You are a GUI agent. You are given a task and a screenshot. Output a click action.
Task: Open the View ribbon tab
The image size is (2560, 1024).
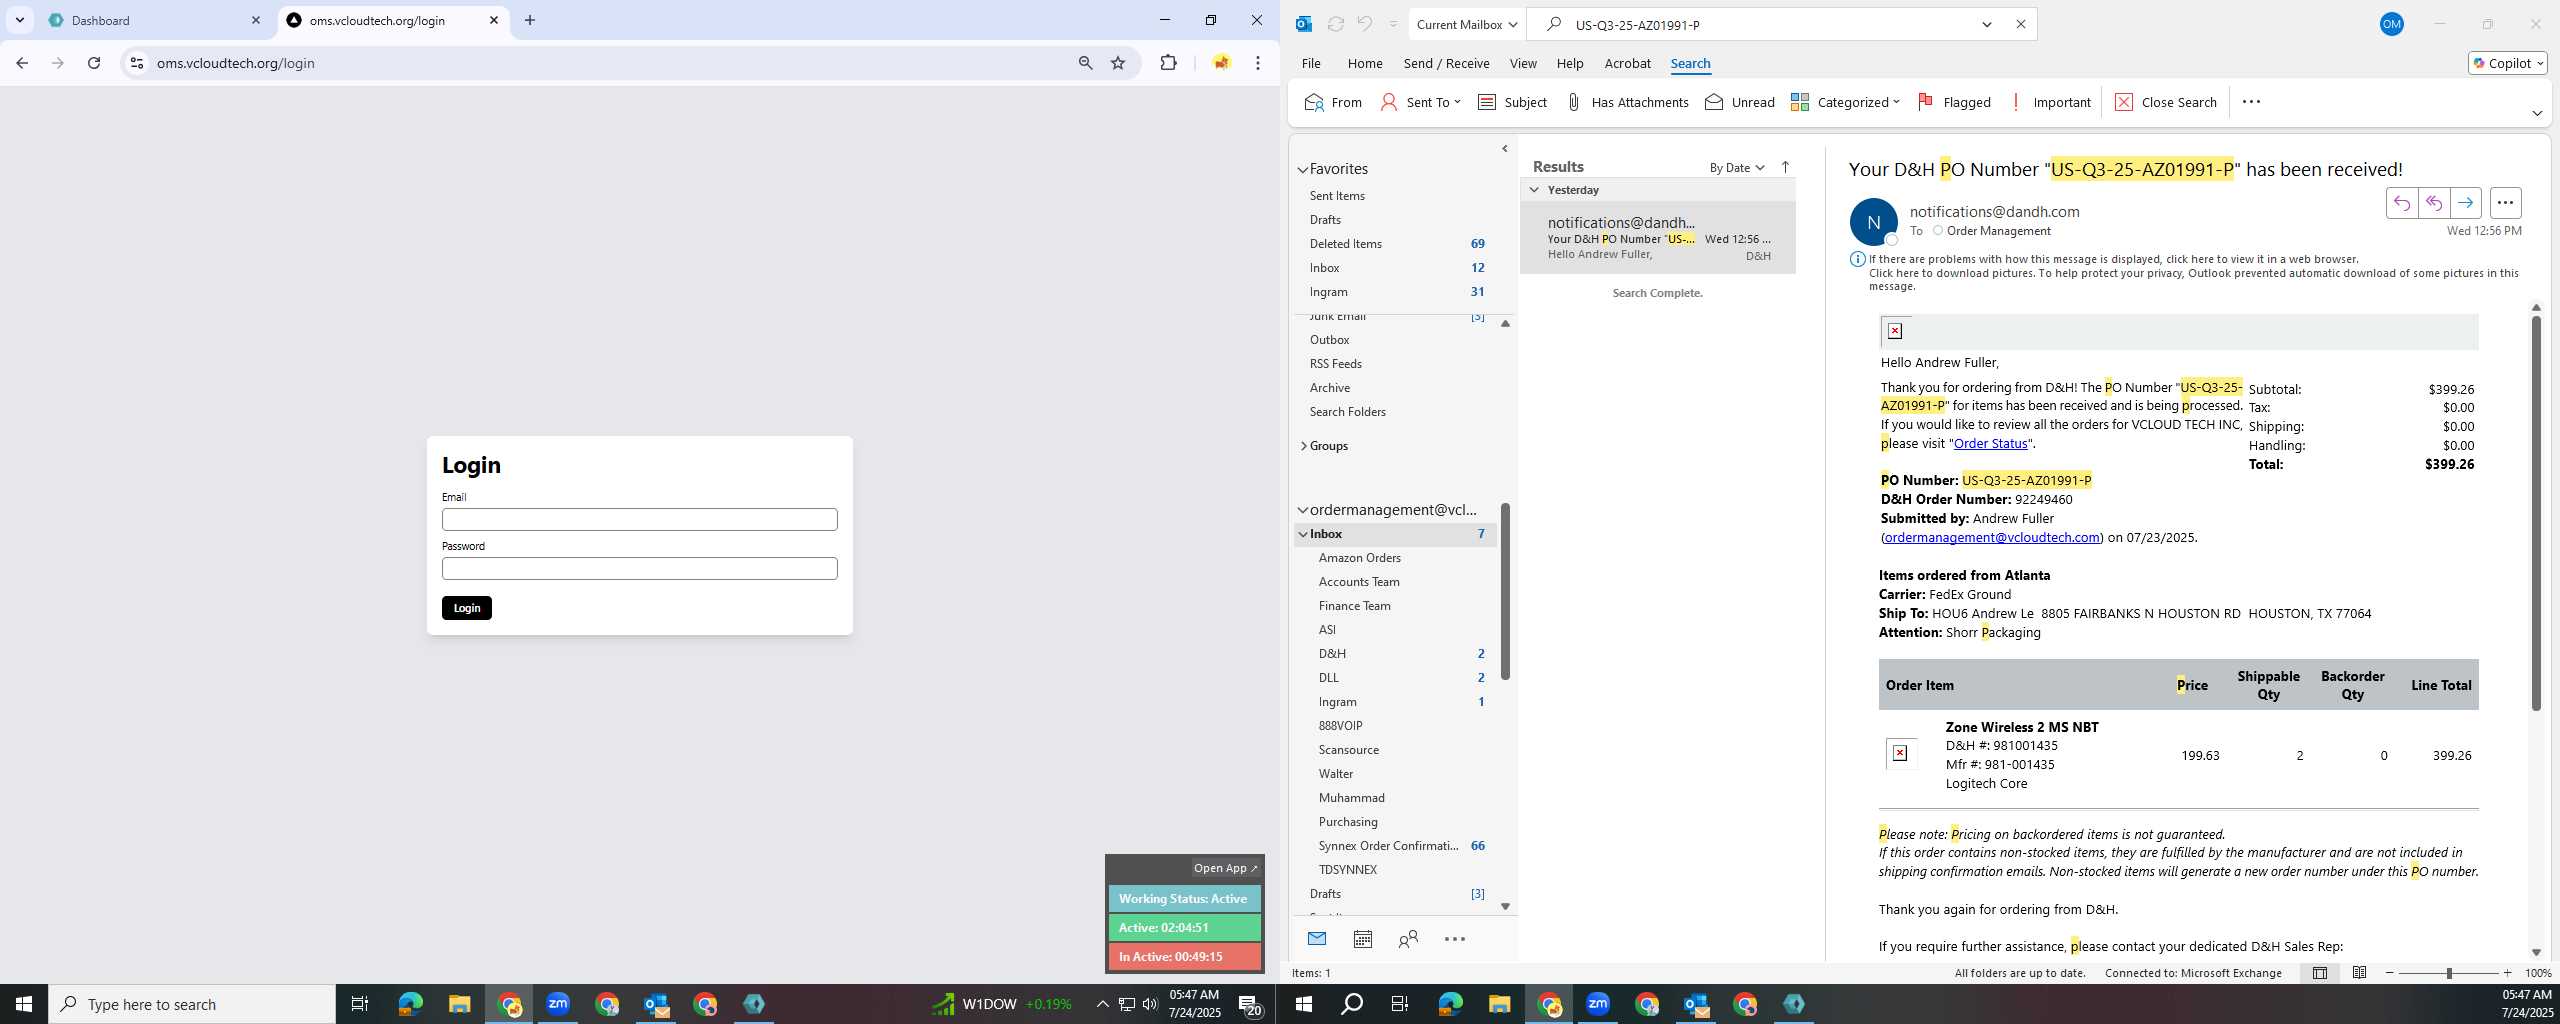(x=1523, y=63)
